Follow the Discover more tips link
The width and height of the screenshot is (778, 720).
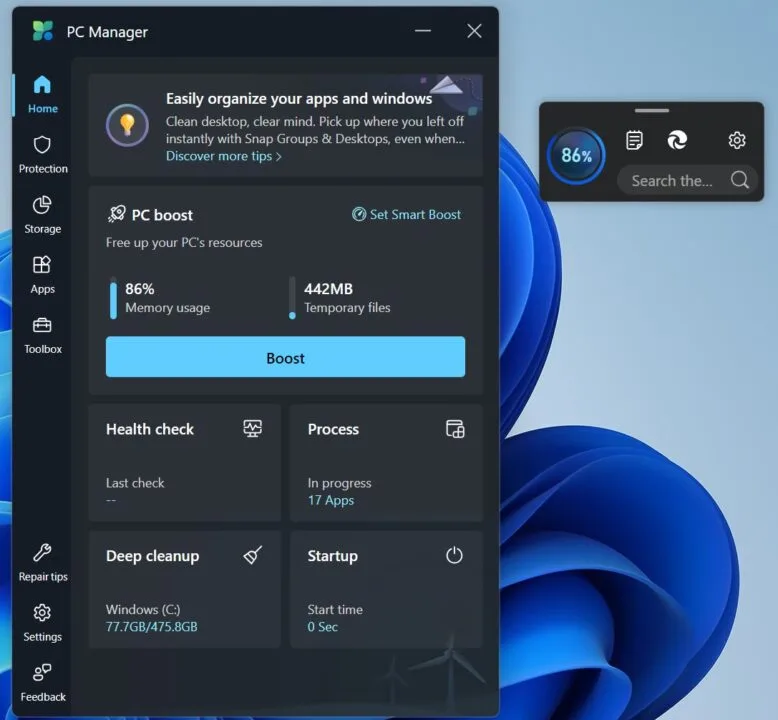[223, 156]
